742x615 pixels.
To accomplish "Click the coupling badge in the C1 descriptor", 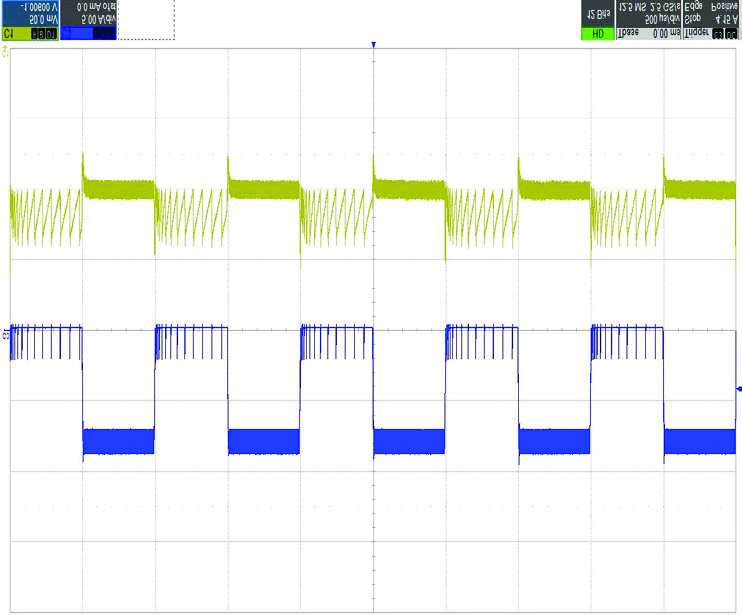I will (x=44, y=33).
